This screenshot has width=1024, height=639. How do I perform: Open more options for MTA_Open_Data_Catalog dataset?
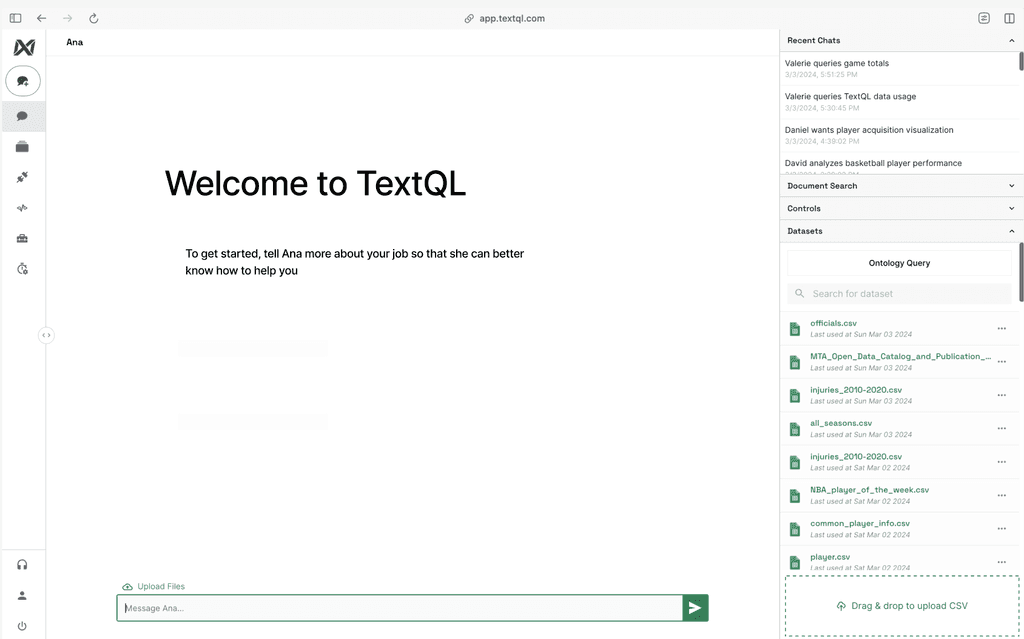pos(1002,362)
